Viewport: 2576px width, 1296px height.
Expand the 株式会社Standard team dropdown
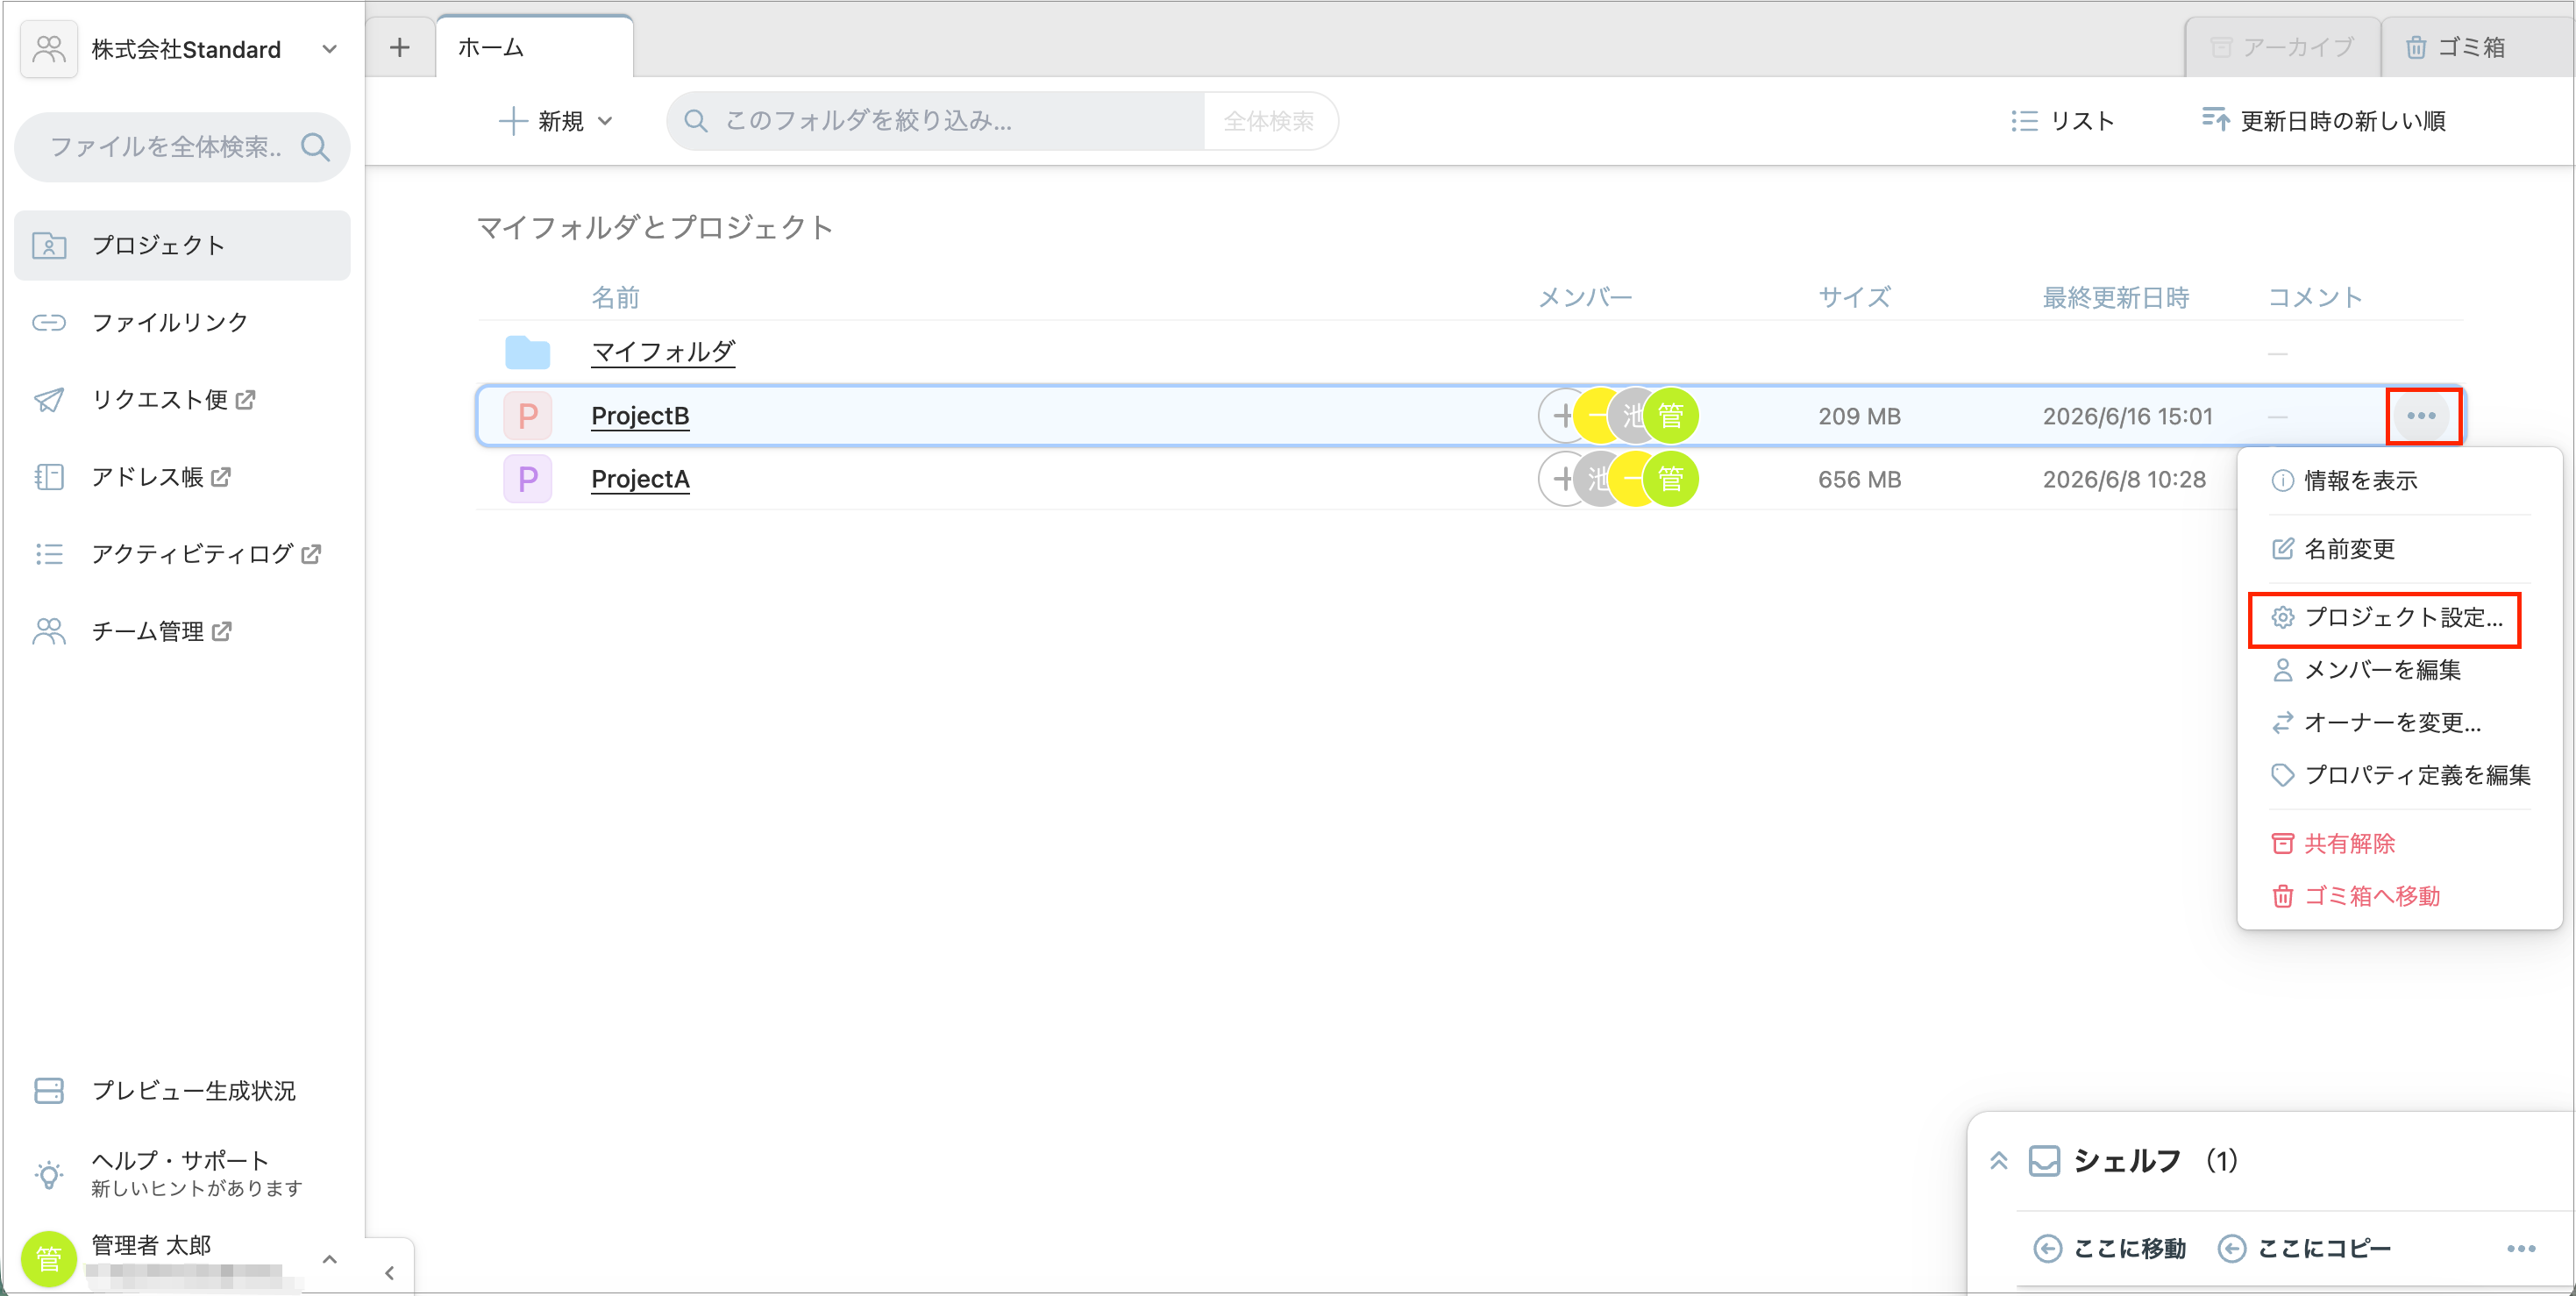tap(329, 49)
